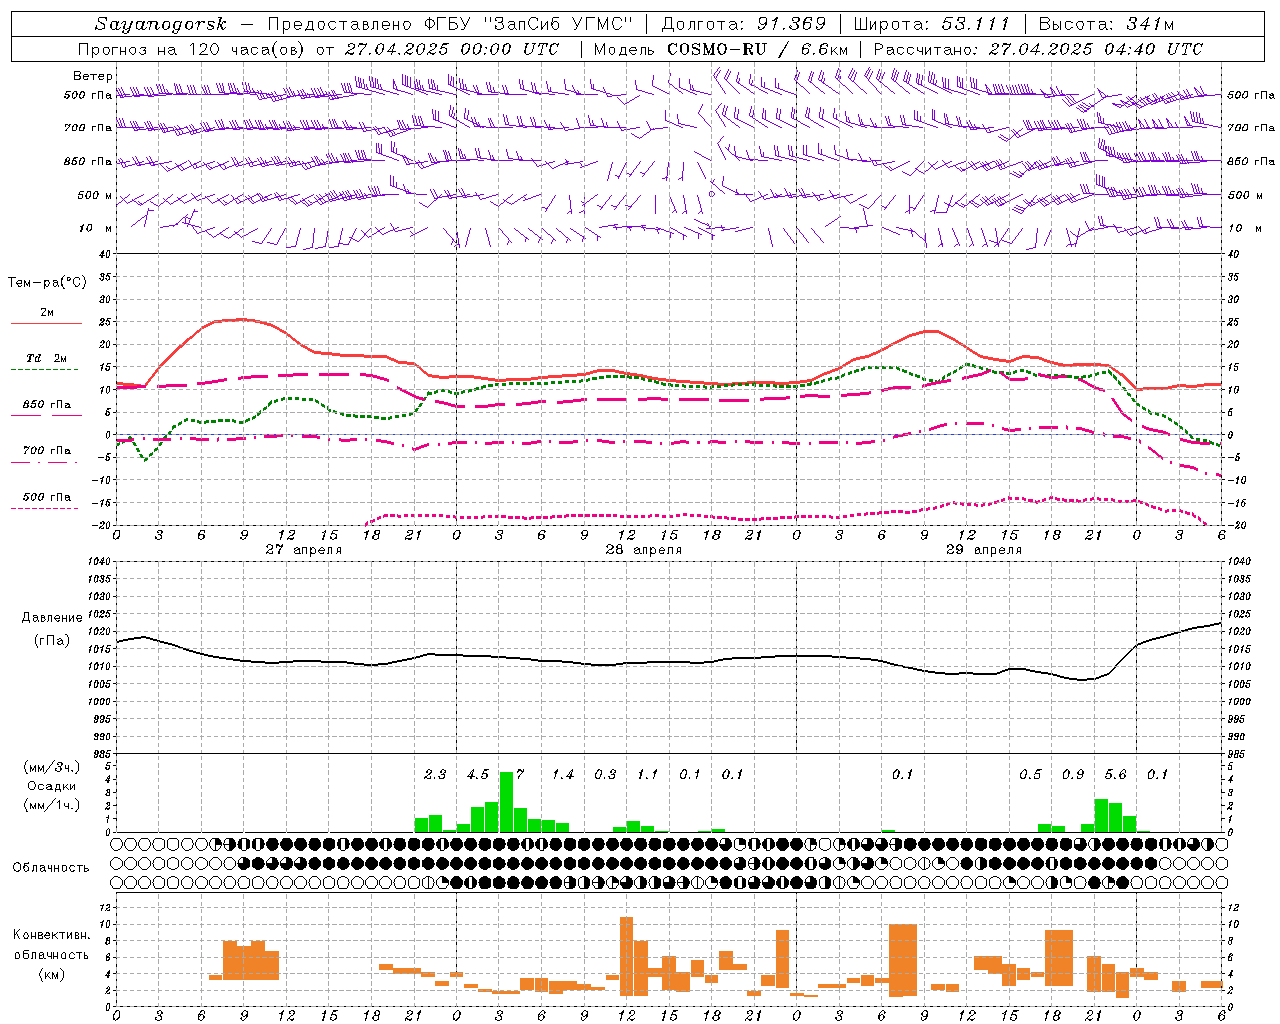Click the 'Ветер' wind panel label
The image size is (1280, 1024).
[x=93, y=76]
